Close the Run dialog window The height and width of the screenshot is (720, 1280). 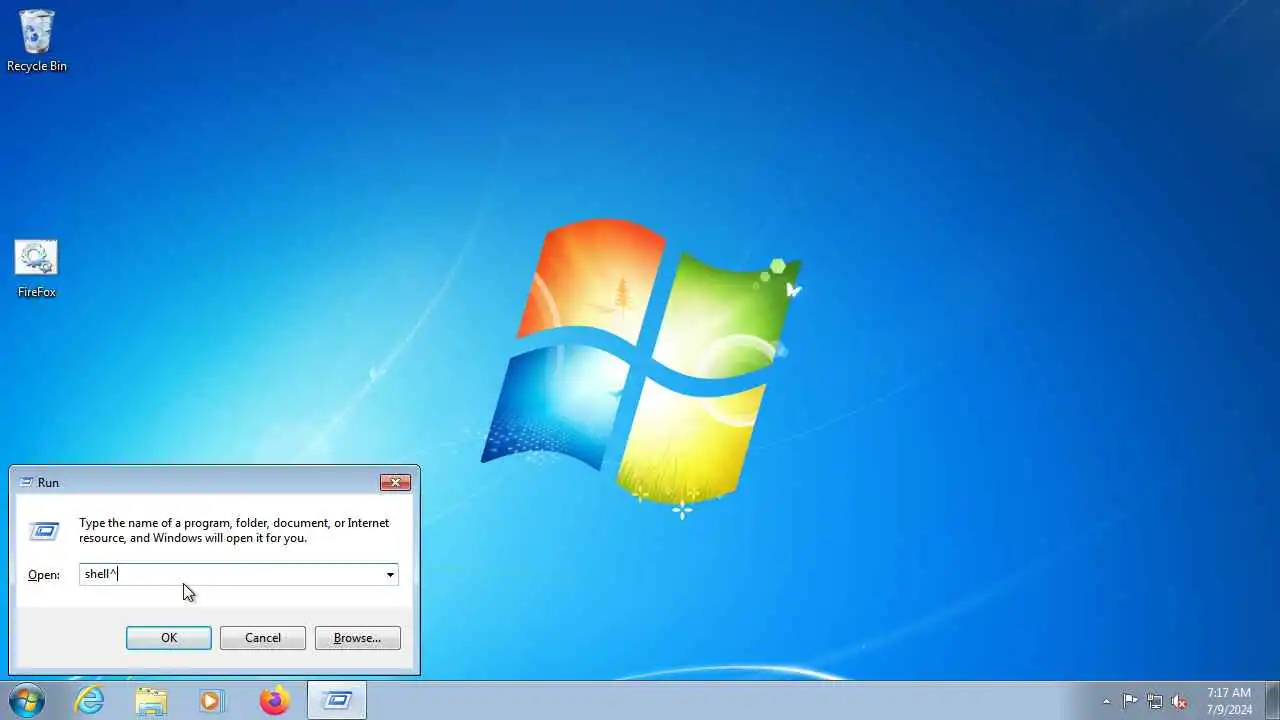tap(396, 482)
